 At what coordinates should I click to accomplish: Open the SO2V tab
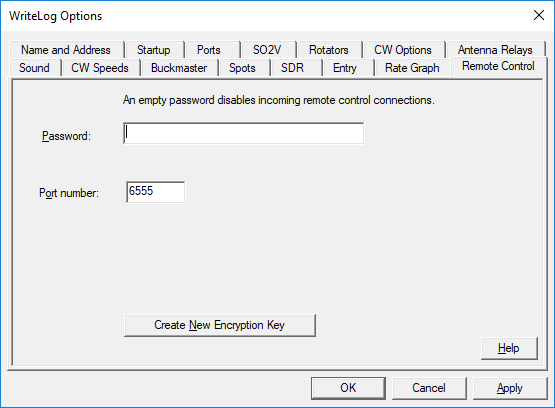click(x=267, y=50)
